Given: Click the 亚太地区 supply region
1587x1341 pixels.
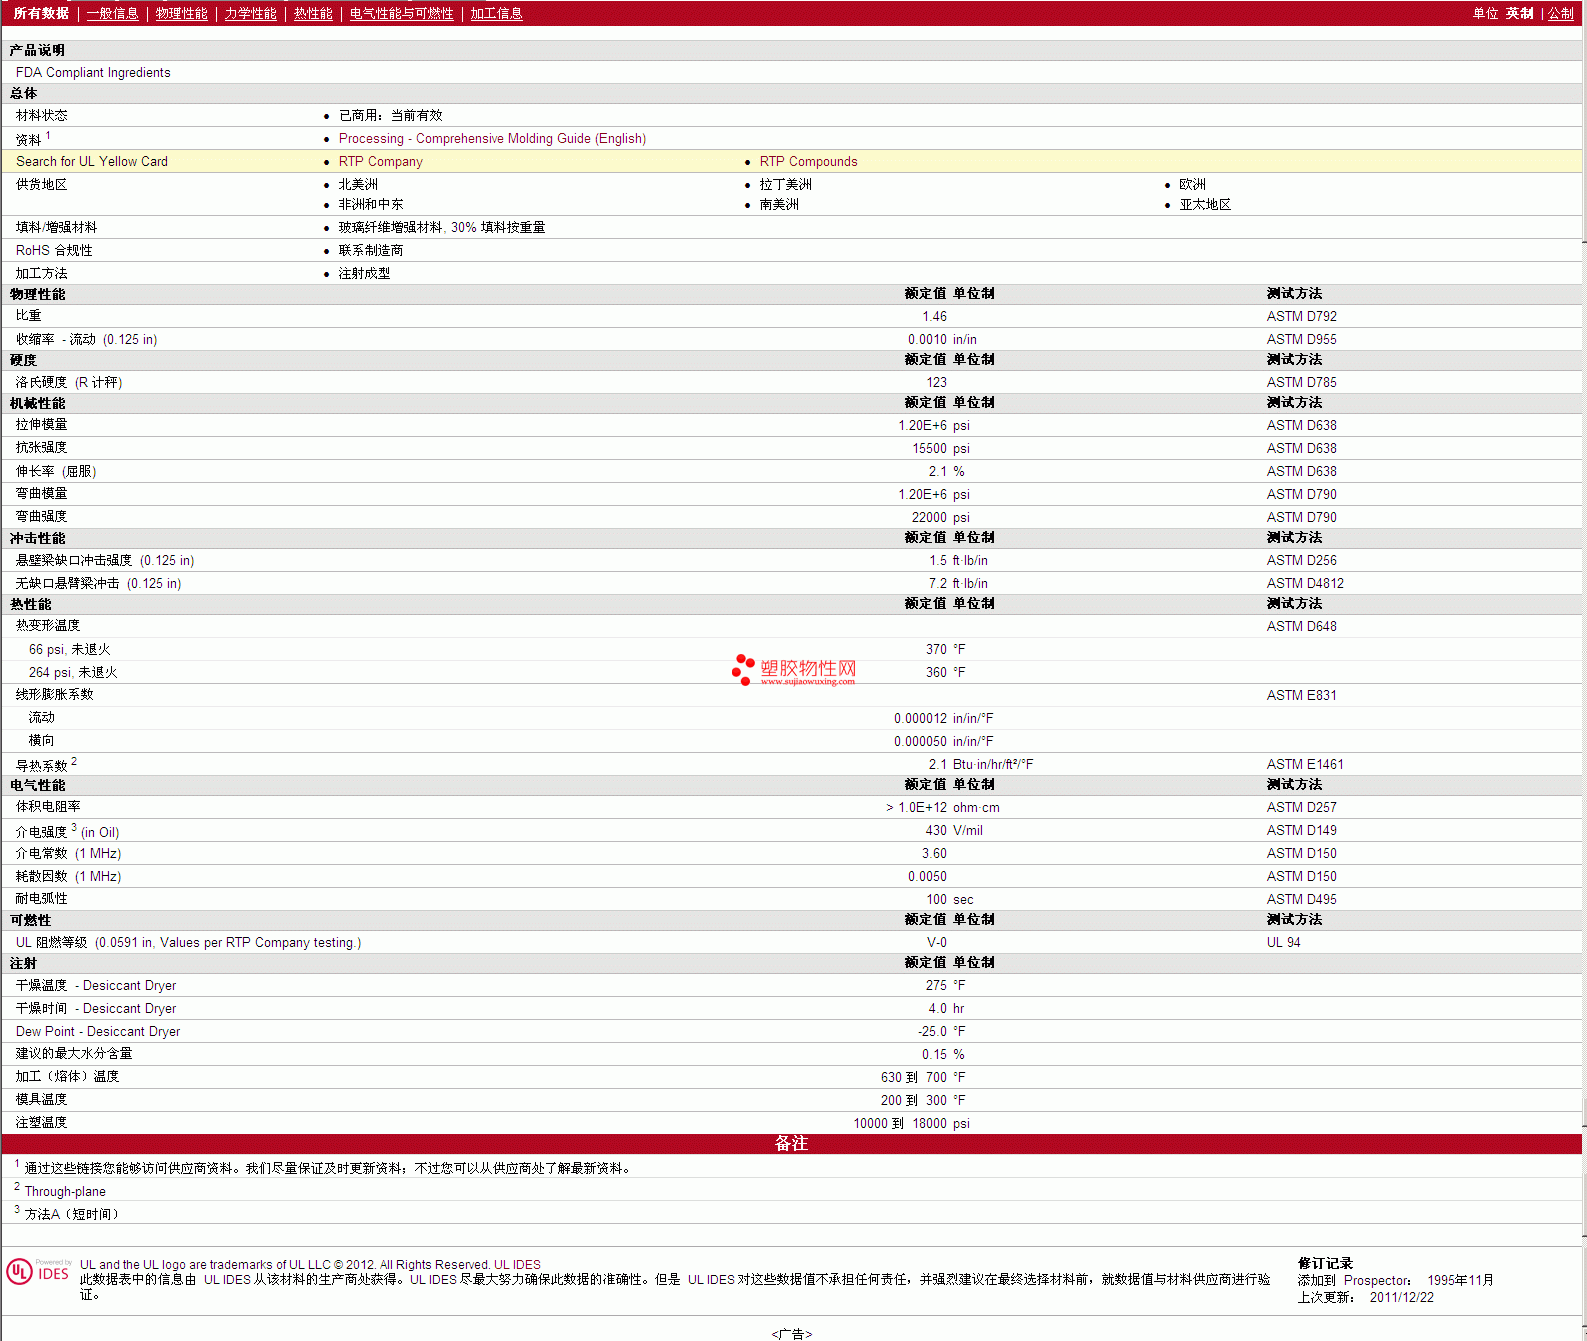Looking at the screenshot, I should click(1205, 204).
